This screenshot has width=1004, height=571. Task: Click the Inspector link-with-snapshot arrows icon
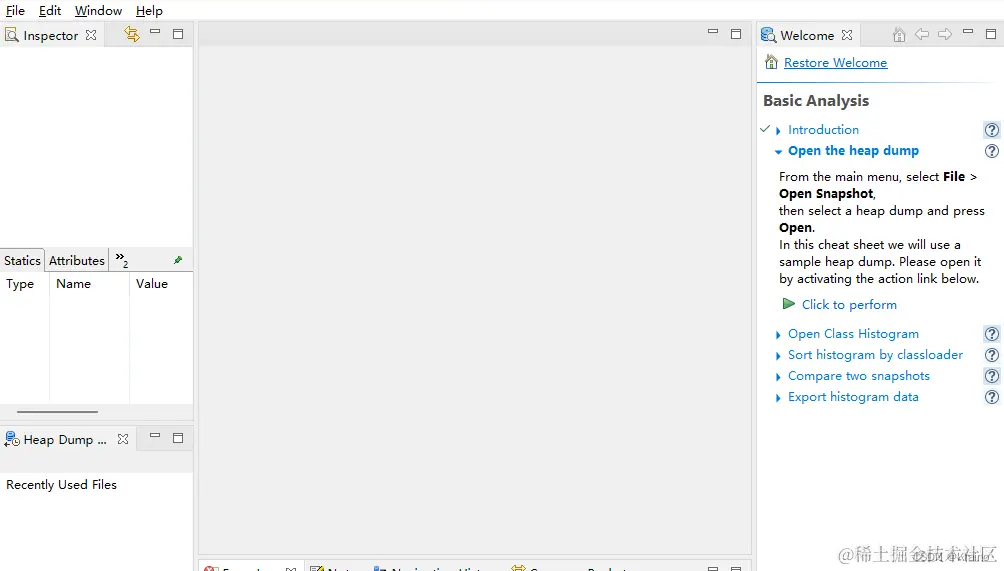pyautogui.click(x=132, y=34)
